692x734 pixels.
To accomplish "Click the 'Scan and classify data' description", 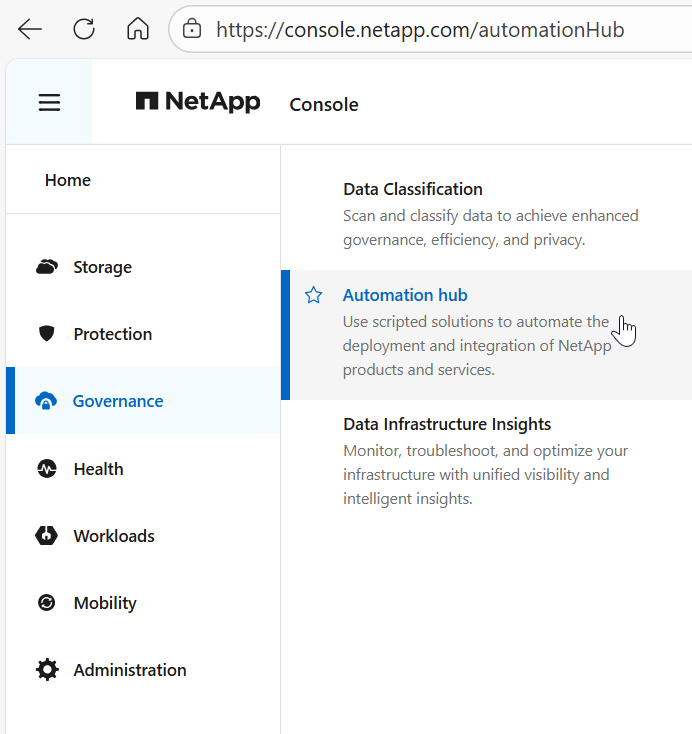I will (490, 228).
